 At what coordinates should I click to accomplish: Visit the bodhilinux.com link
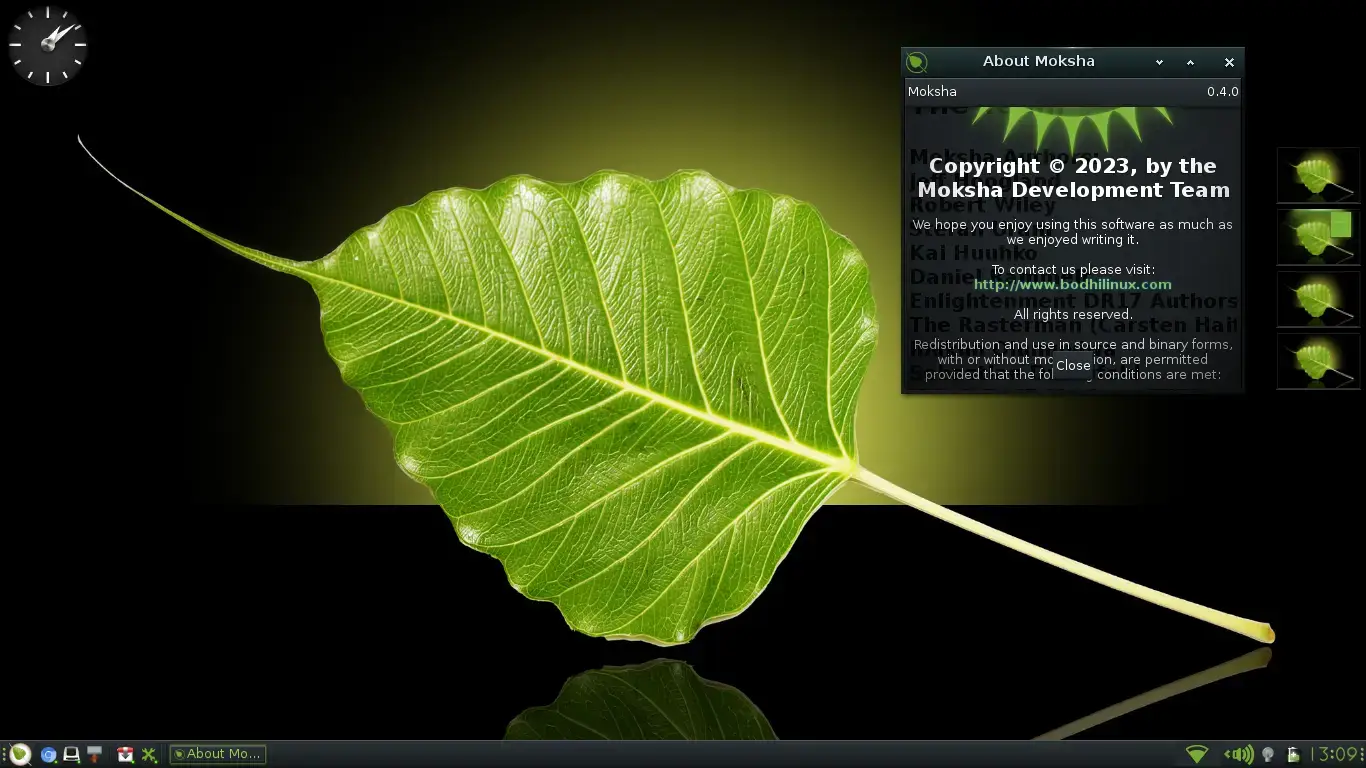(1072, 284)
